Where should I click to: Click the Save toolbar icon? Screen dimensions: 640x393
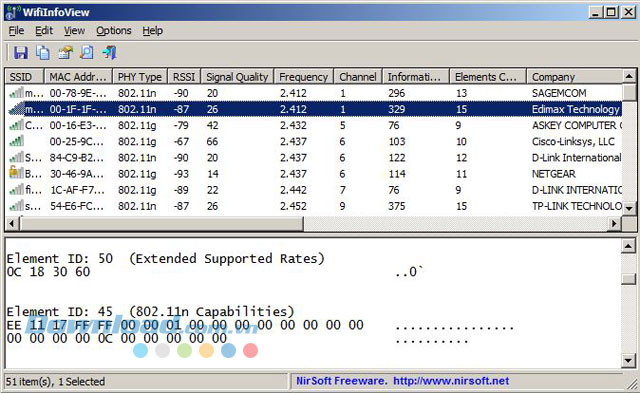pyautogui.click(x=20, y=53)
